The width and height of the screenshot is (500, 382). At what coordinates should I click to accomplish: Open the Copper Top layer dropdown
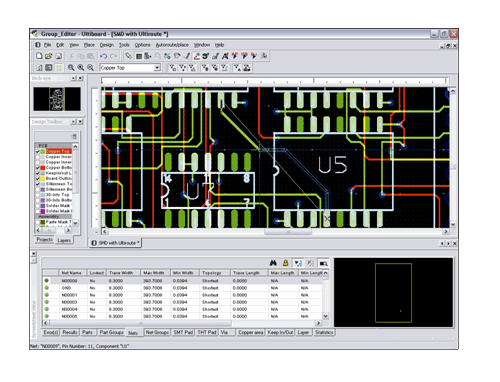(x=157, y=68)
